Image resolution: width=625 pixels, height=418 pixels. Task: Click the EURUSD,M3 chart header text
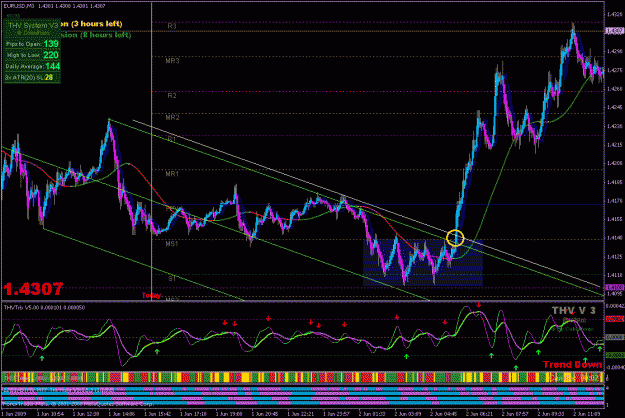(x=53, y=6)
